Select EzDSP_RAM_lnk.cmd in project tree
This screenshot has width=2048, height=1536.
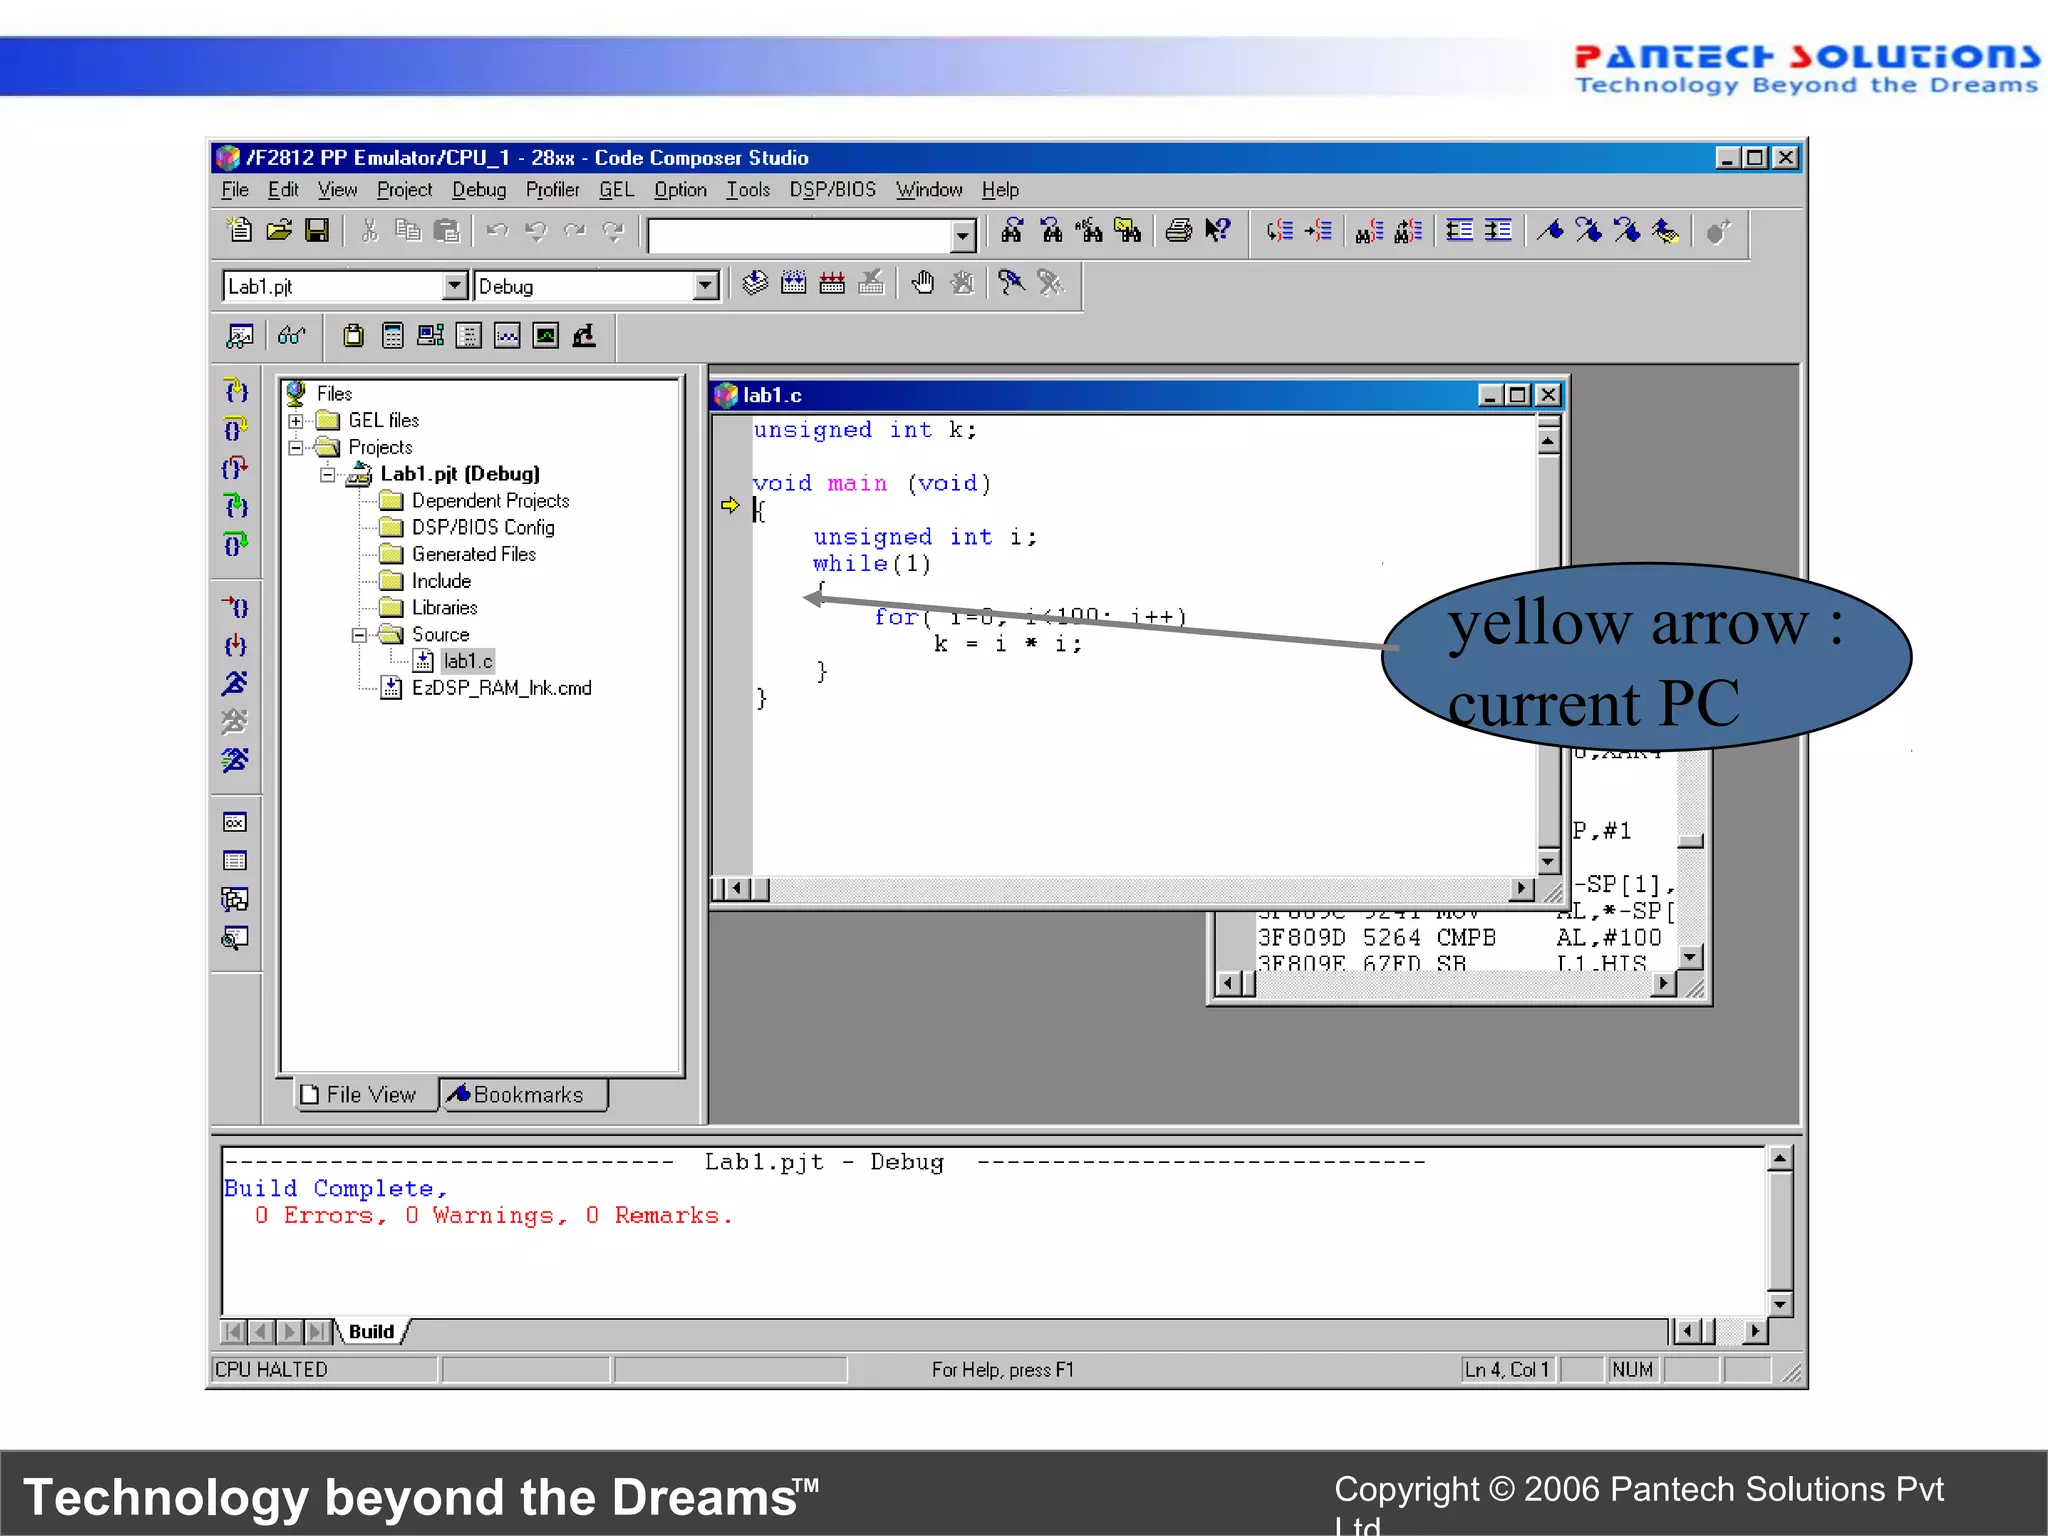(x=501, y=688)
